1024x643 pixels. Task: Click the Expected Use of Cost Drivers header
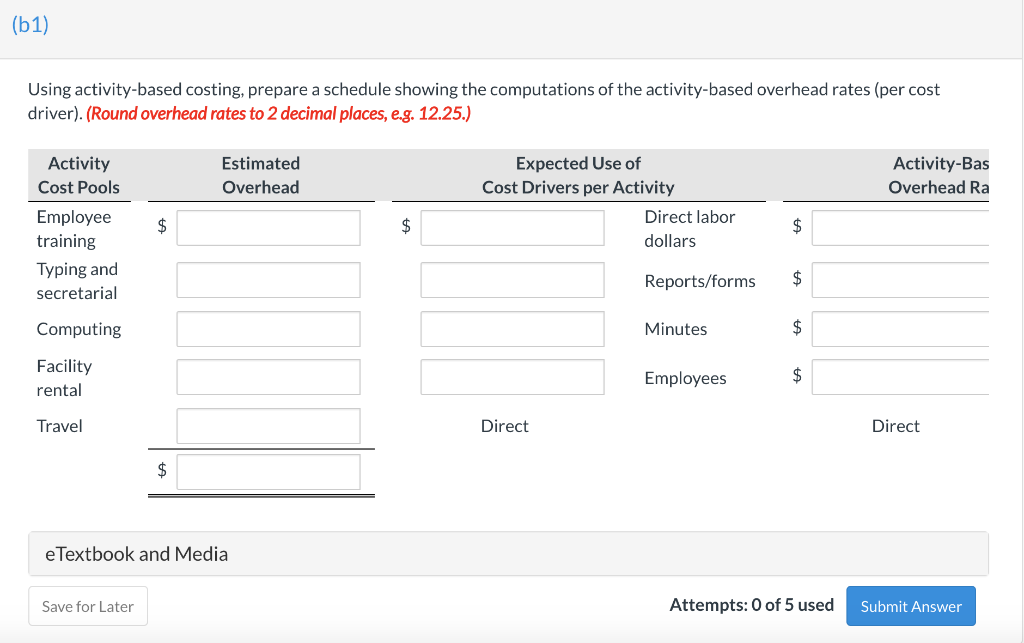pos(578,175)
